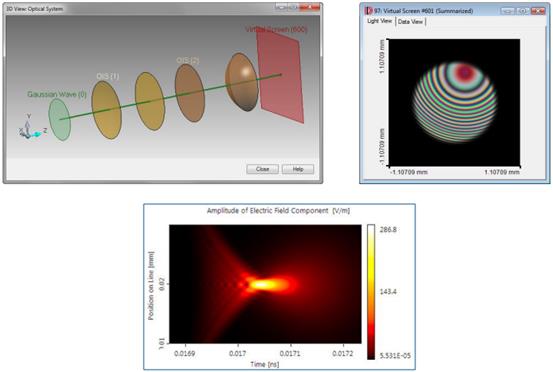Minimize the Virtual Screen #601 window

coord(508,11)
